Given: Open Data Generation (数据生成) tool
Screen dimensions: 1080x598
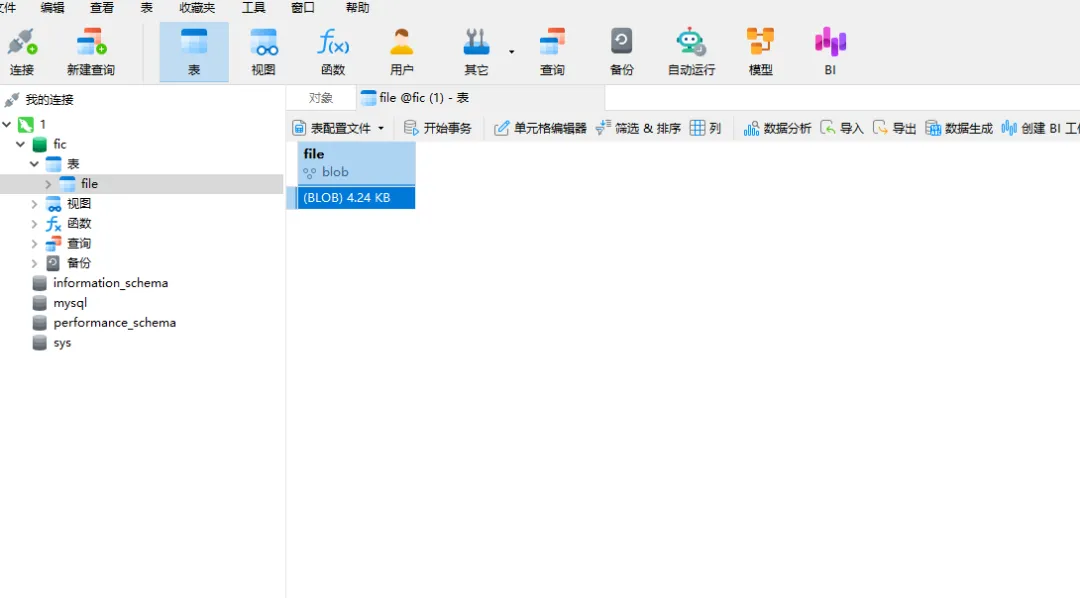Looking at the screenshot, I should coord(959,128).
